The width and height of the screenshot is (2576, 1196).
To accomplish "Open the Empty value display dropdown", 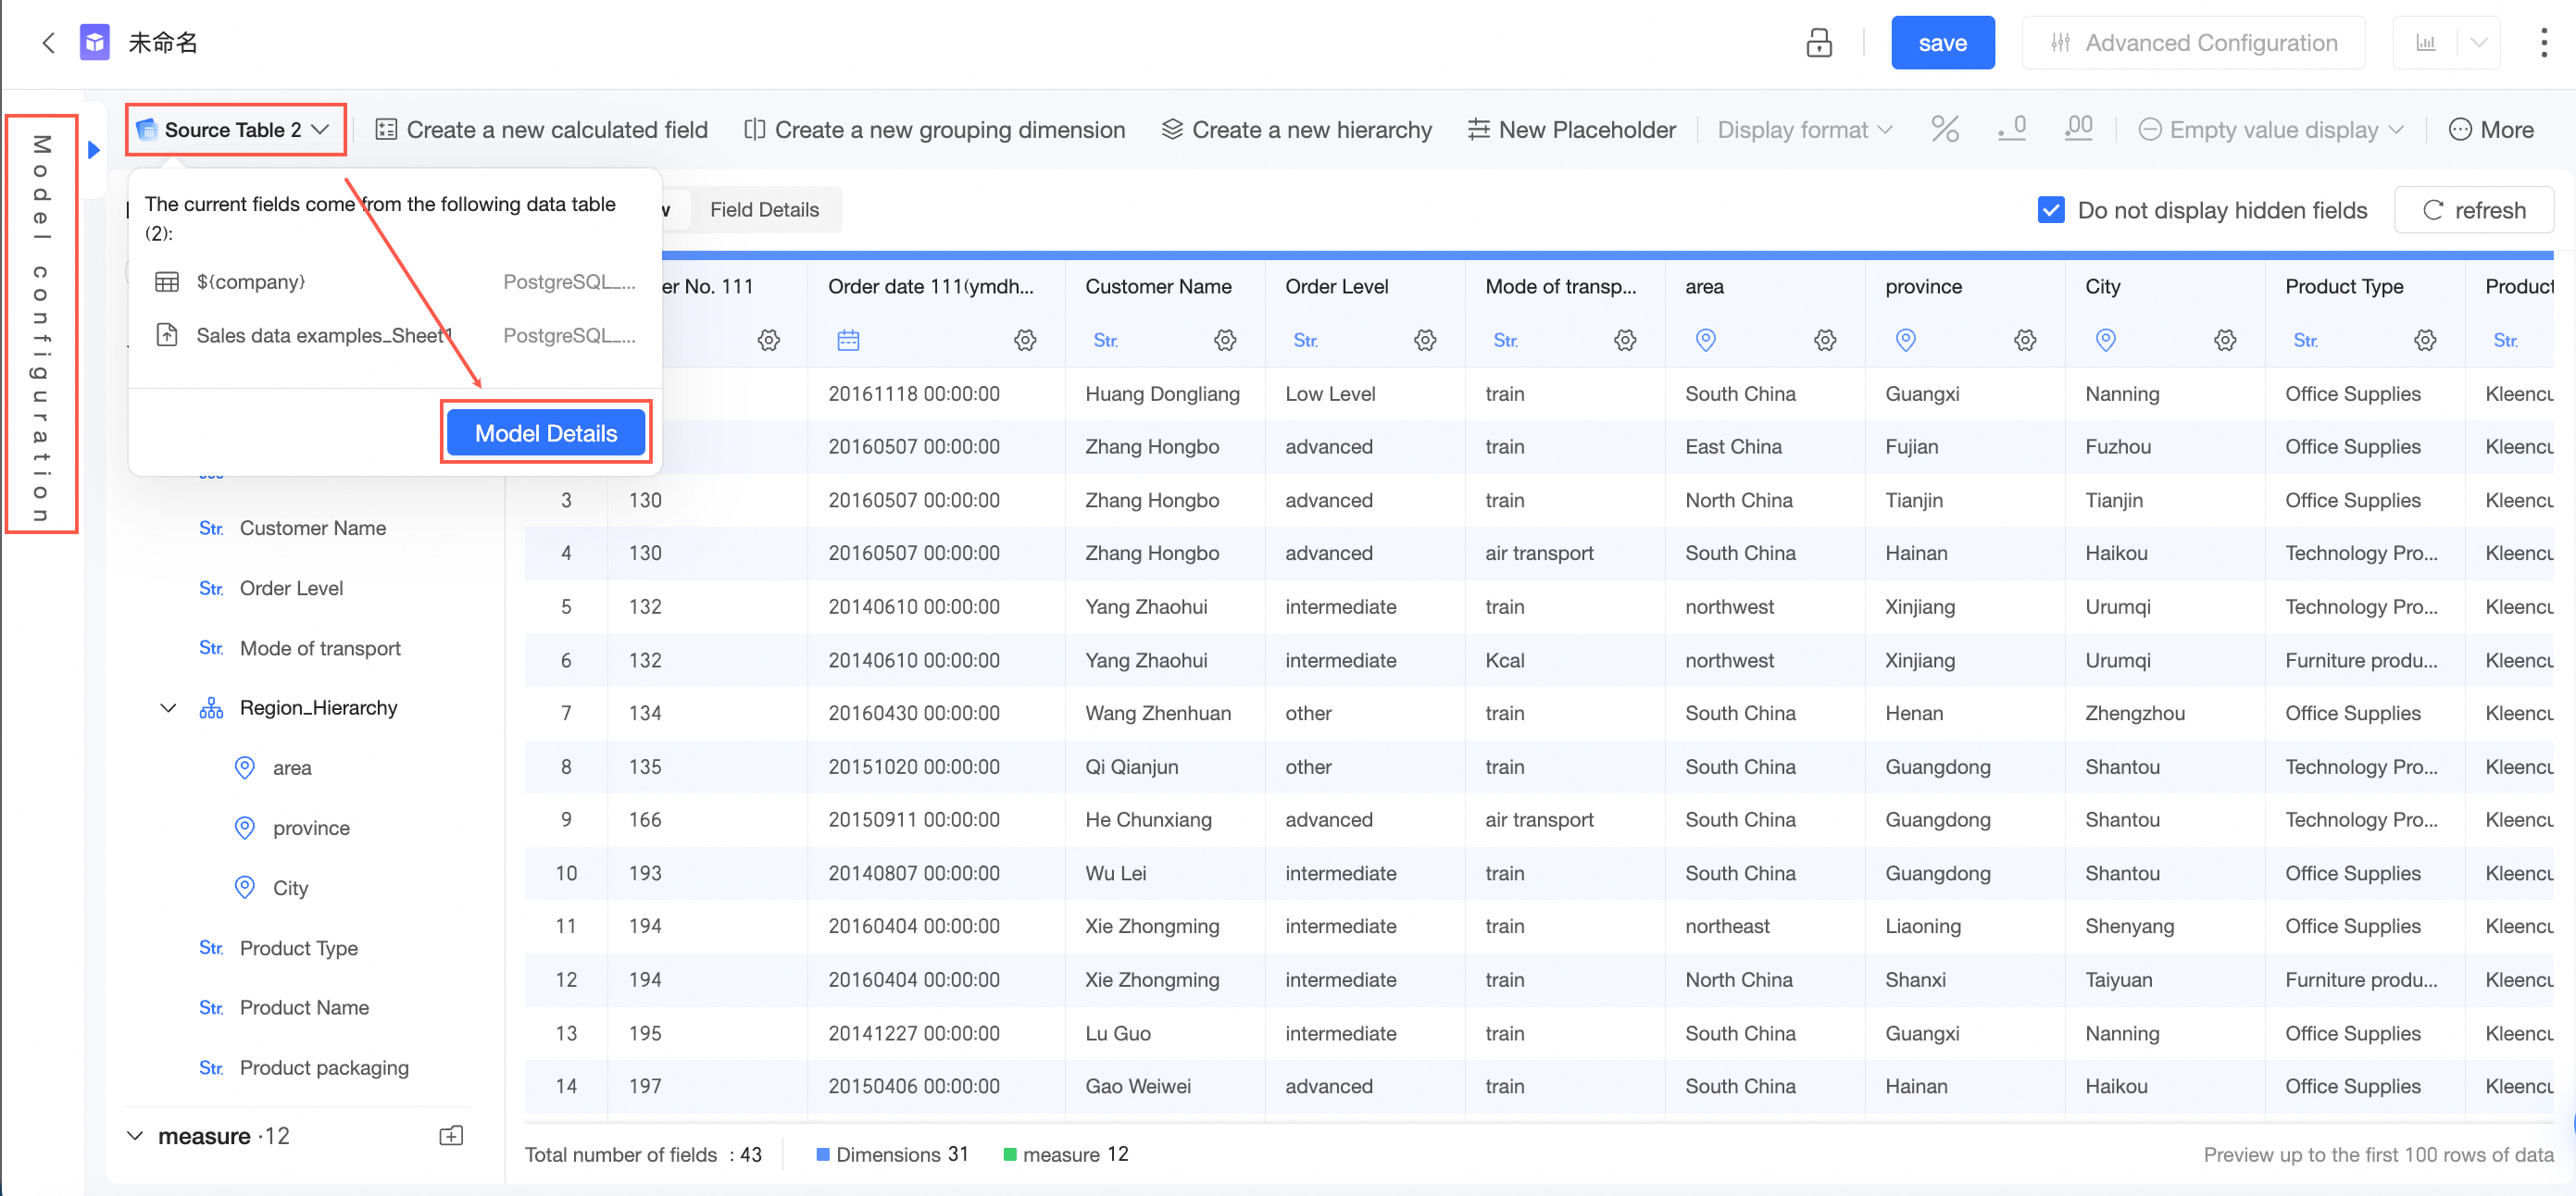I will coord(2270,129).
